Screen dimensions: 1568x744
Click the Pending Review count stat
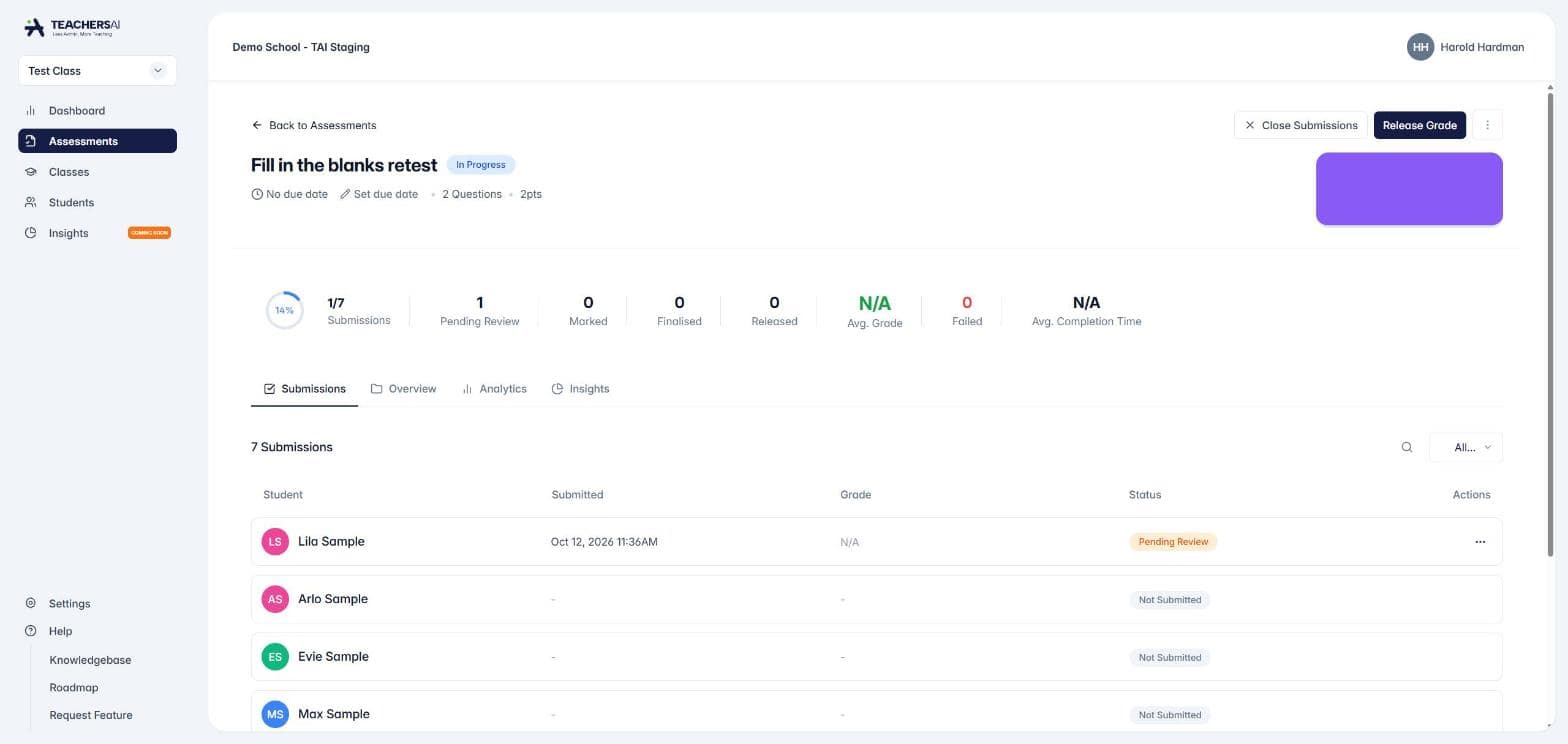pos(480,310)
